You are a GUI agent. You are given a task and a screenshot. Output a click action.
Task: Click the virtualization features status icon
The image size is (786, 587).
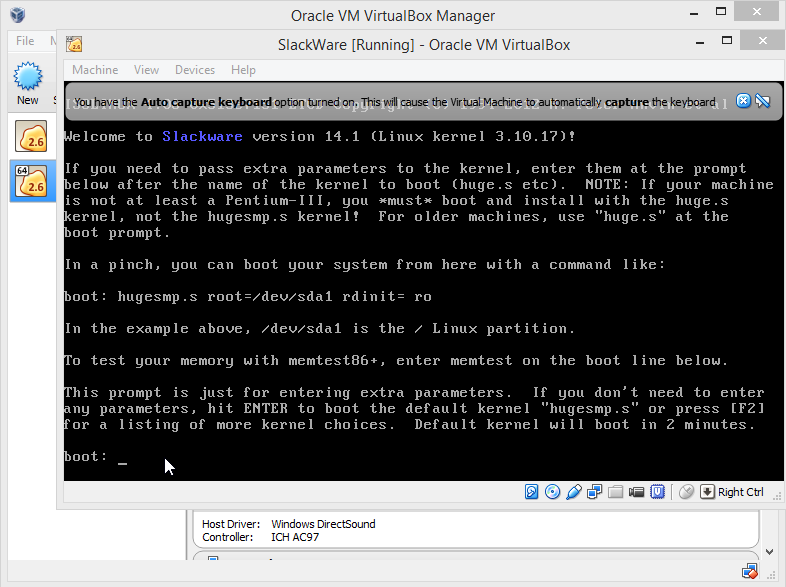tap(657, 492)
